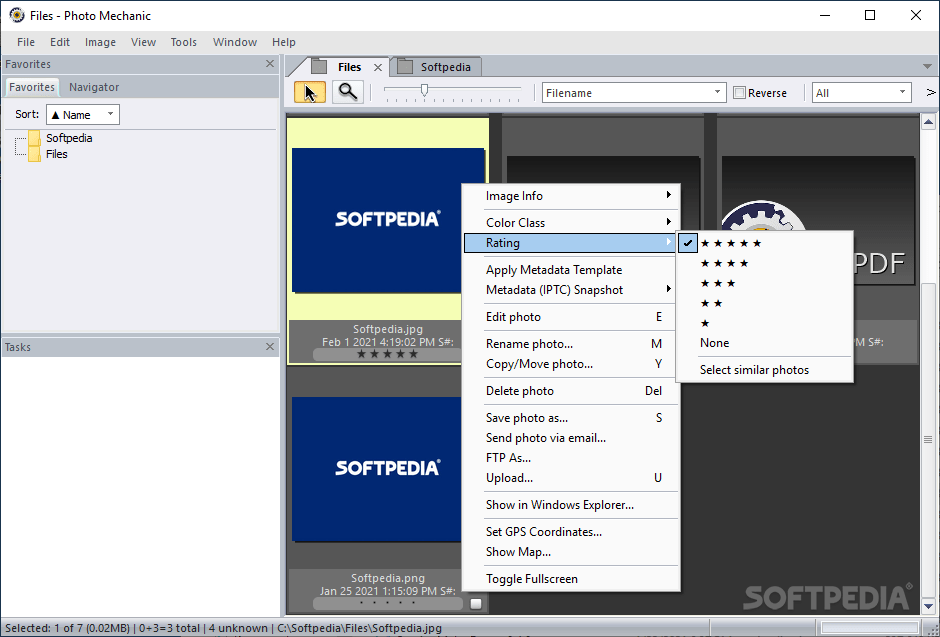940x637 pixels.
Task: Select Show in Windows Explorer...
Action: (571, 505)
